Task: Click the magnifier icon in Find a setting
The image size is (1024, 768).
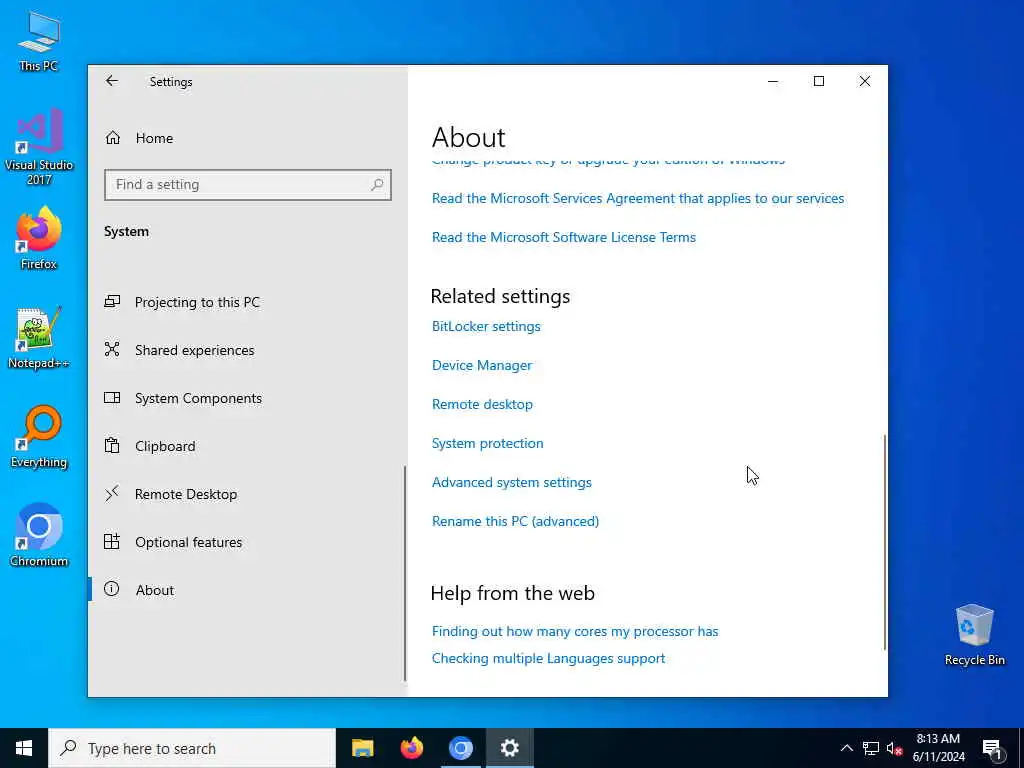Action: click(377, 185)
